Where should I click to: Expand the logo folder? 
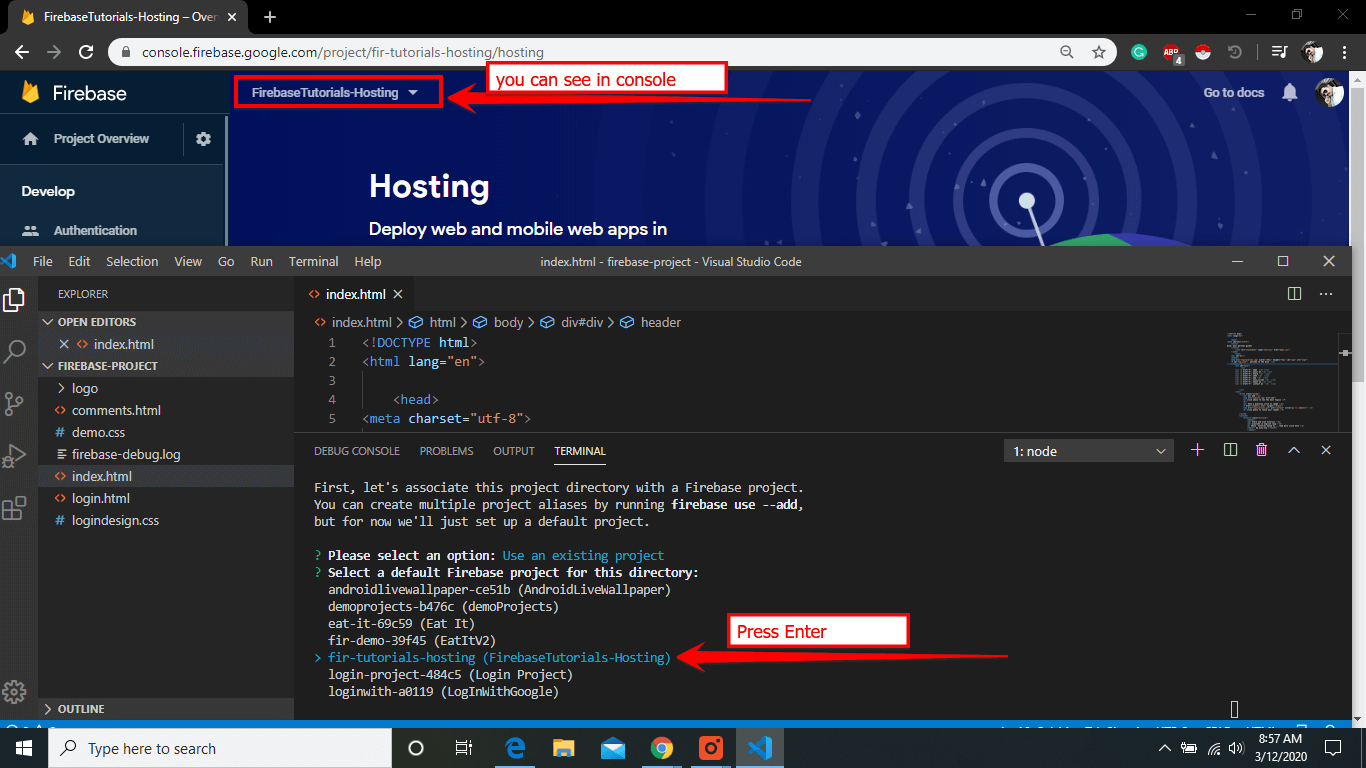pos(166,388)
